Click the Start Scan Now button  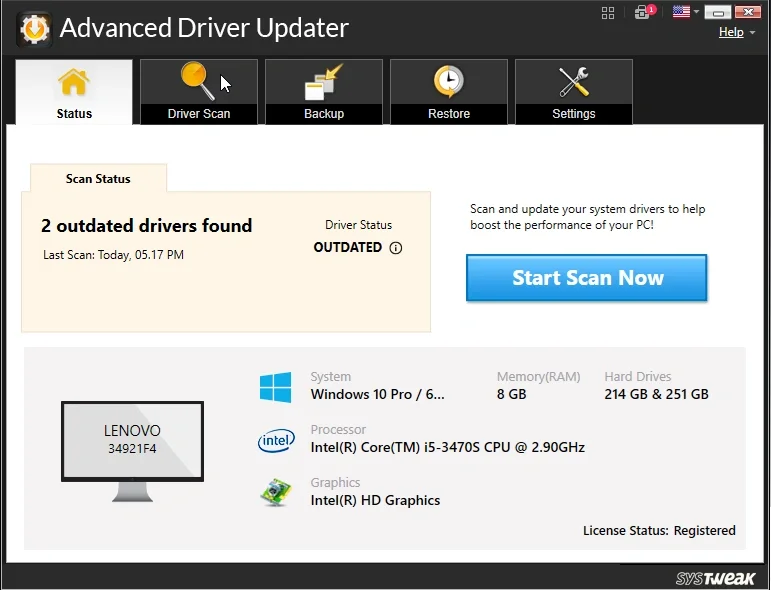(x=587, y=278)
